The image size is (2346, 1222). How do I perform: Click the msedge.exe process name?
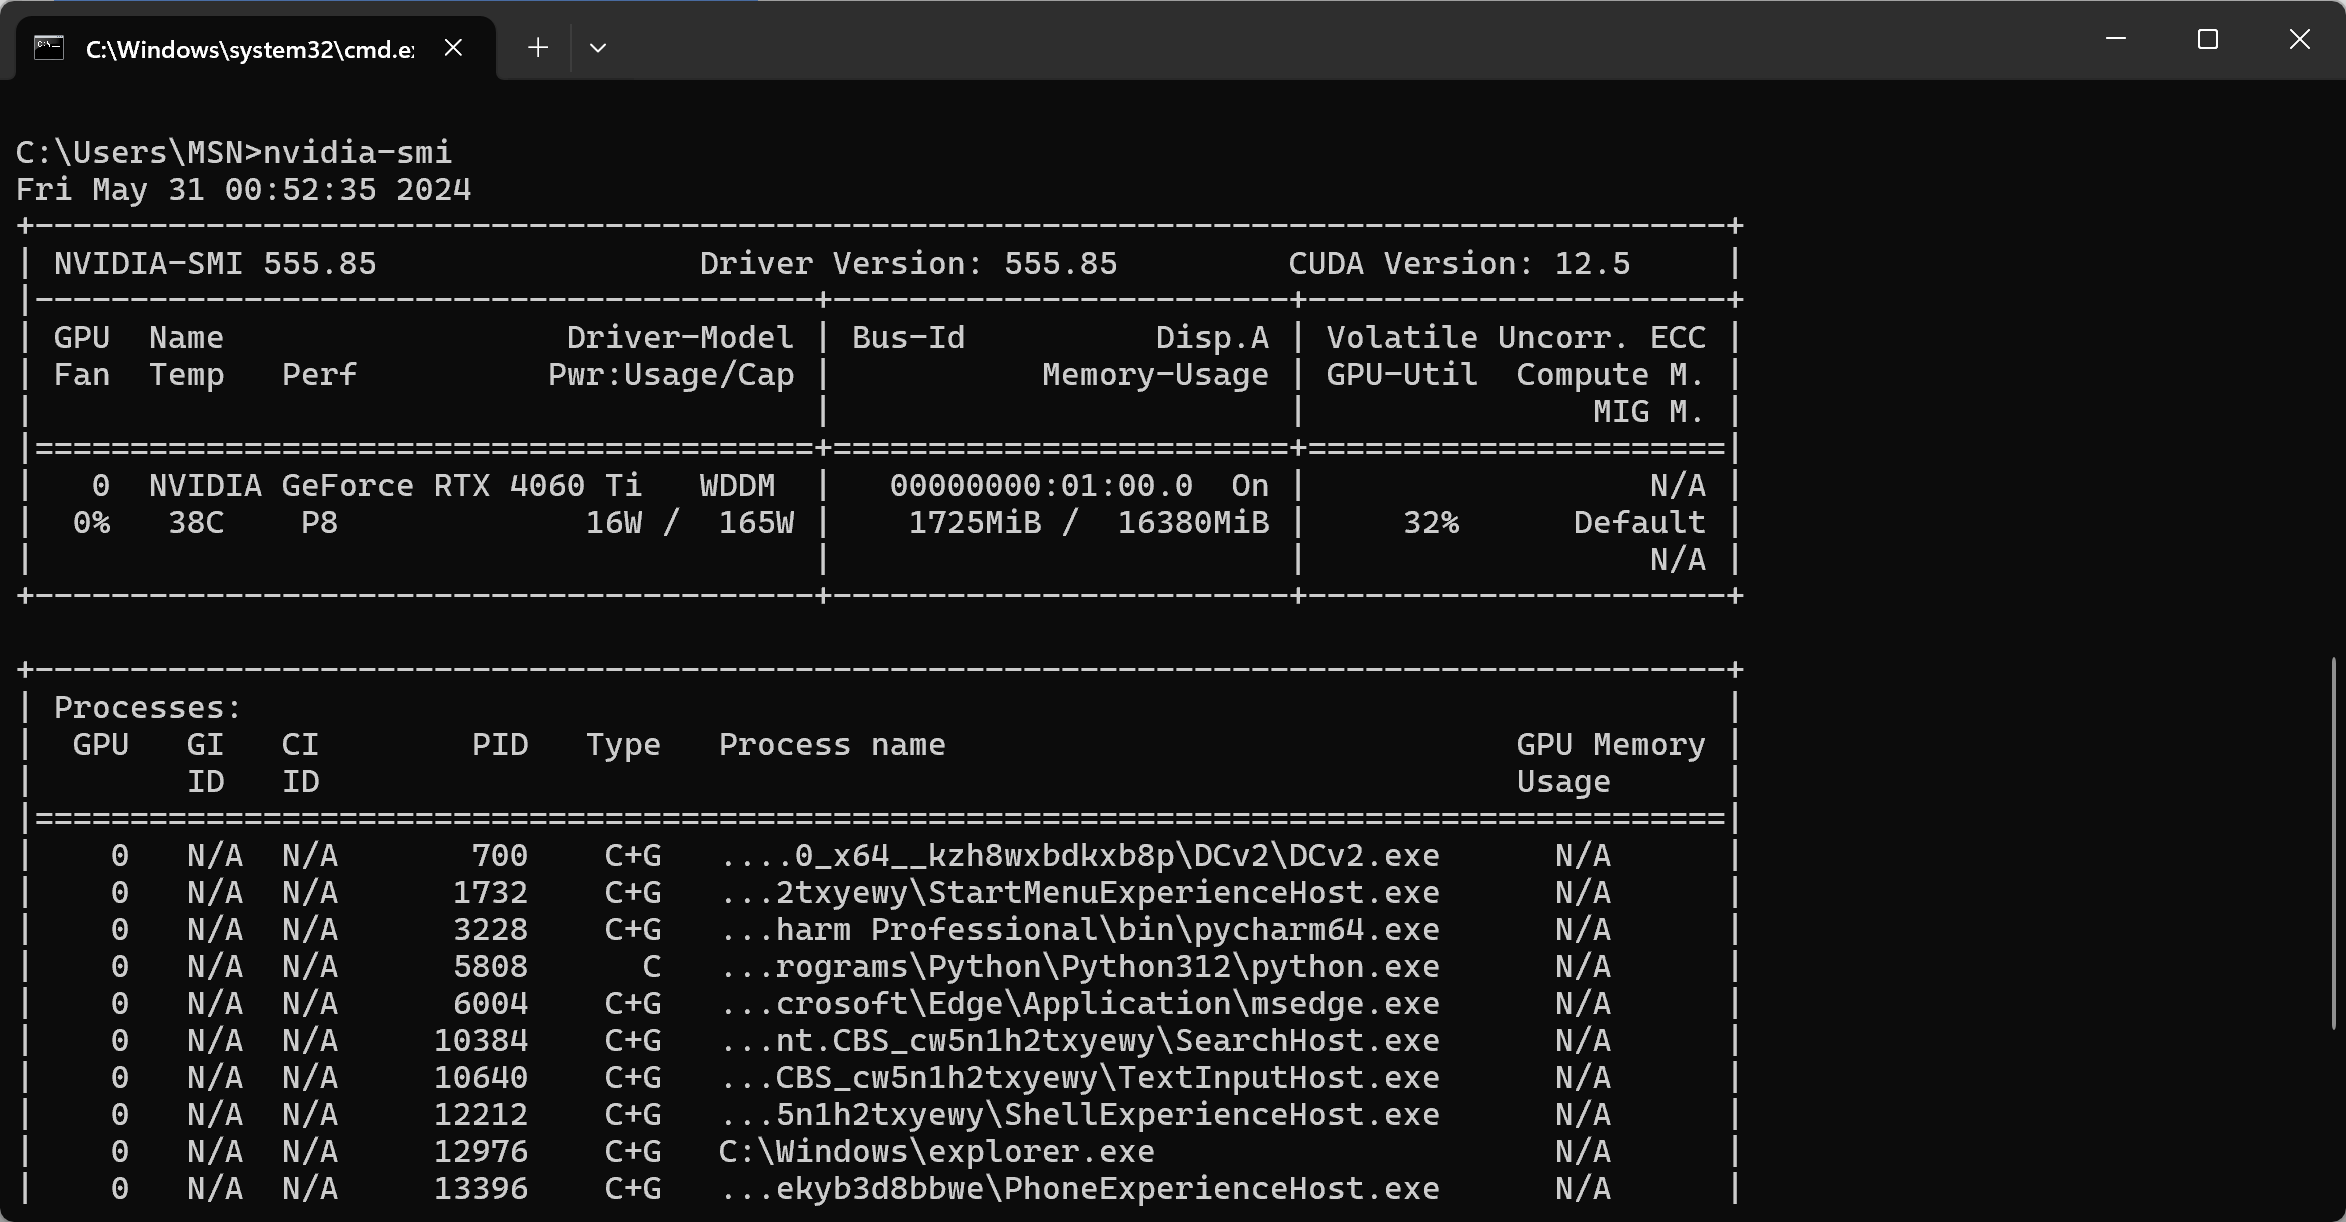click(1079, 1003)
